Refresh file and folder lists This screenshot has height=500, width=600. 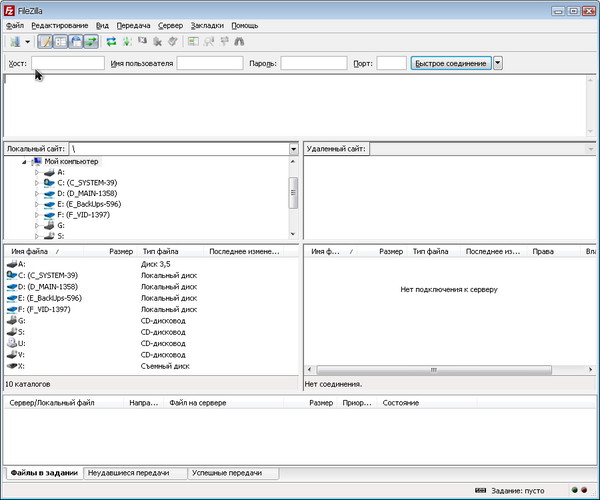[111, 42]
